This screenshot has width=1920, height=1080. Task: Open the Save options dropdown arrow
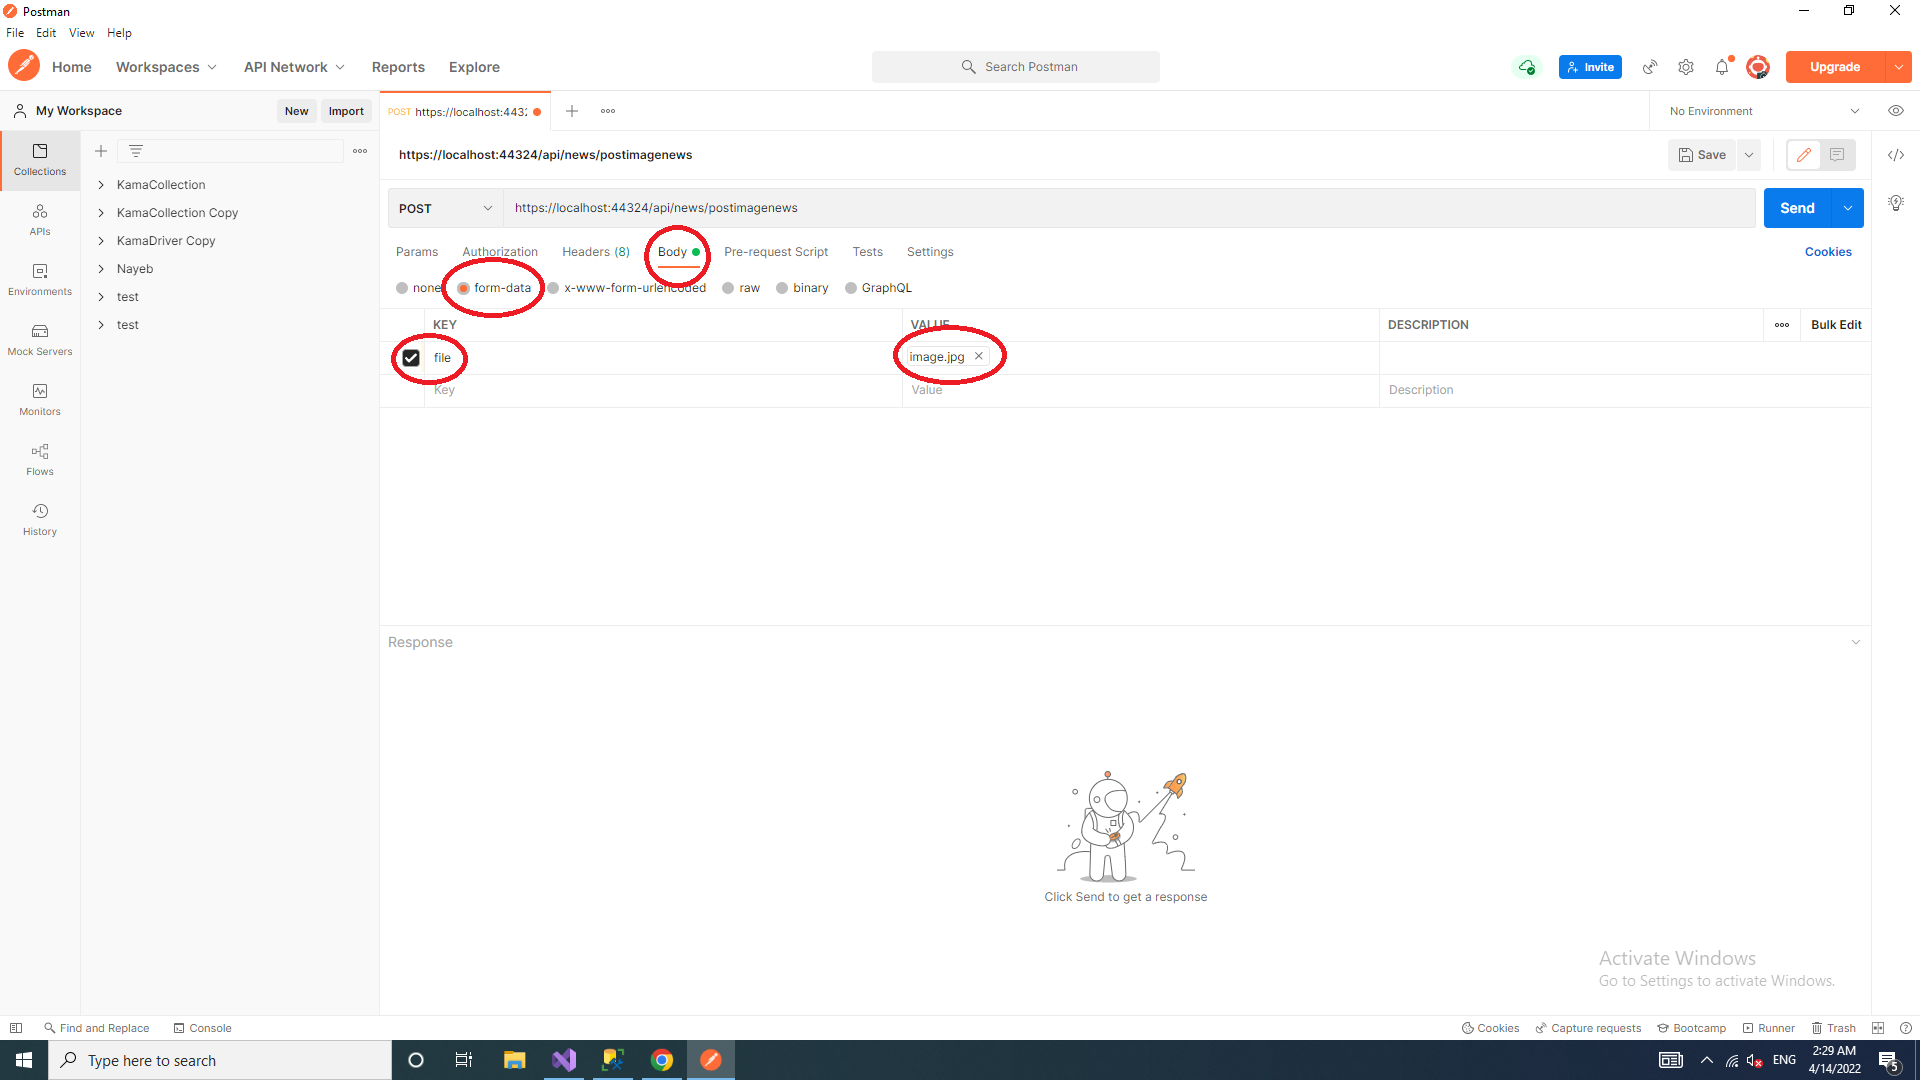[x=1749, y=155]
